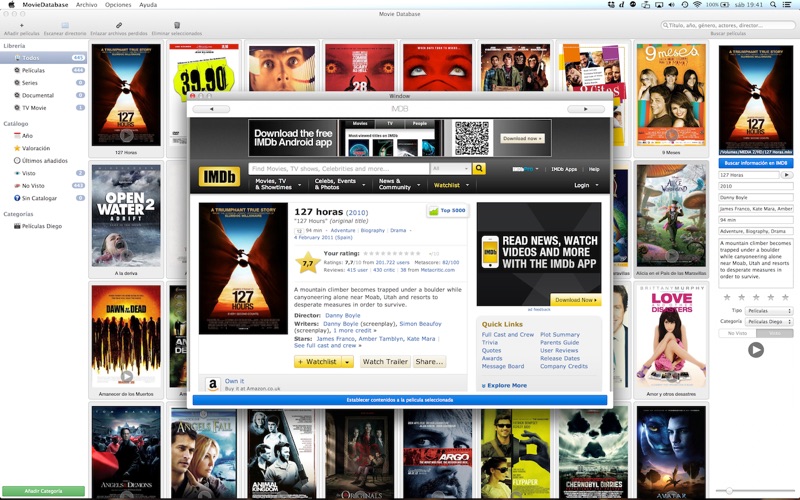The height and width of the screenshot is (500, 800).
Task: Click the Eliminar seleccionados trash icon
Action: pyautogui.click(x=177, y=25)
